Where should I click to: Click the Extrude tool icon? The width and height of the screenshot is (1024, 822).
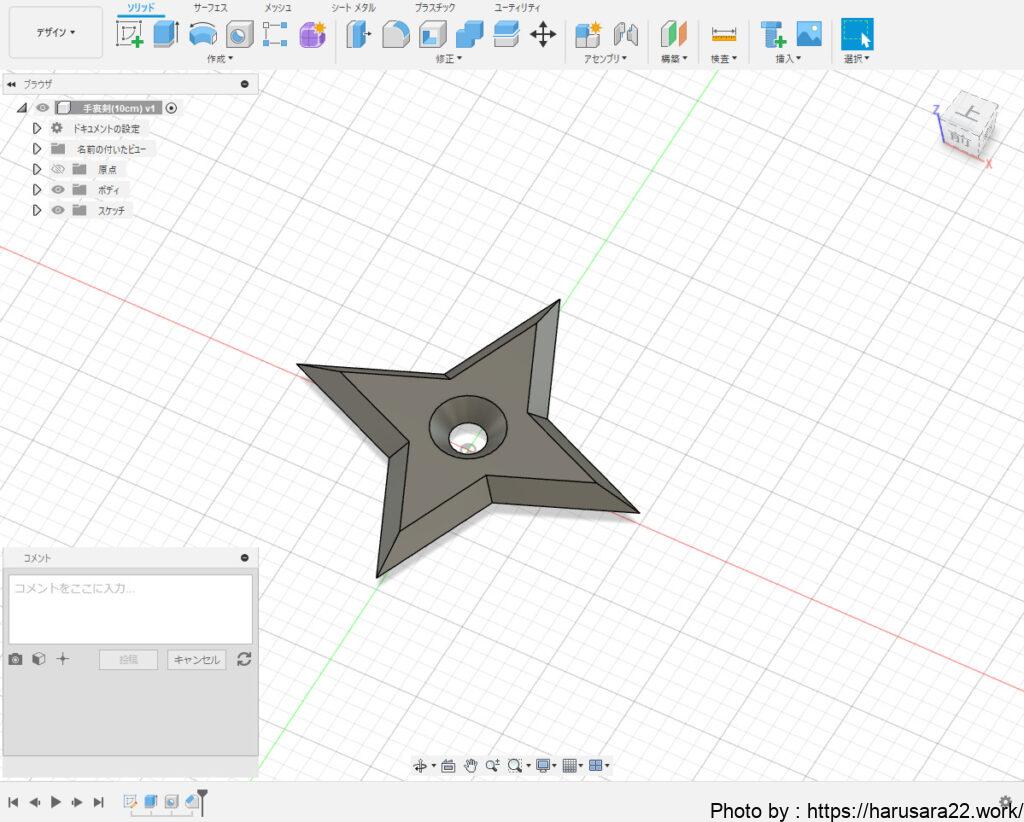(165, 35)
